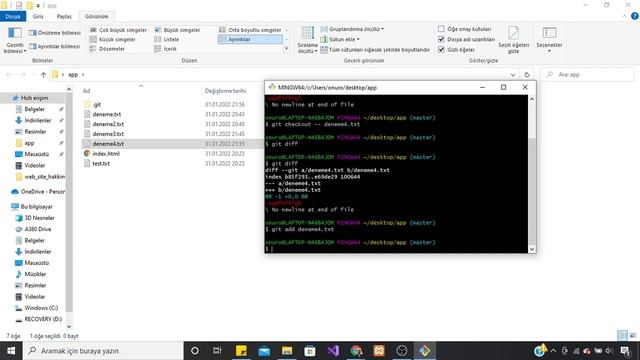Open the address bar history dropdown

tap(513, 75)
